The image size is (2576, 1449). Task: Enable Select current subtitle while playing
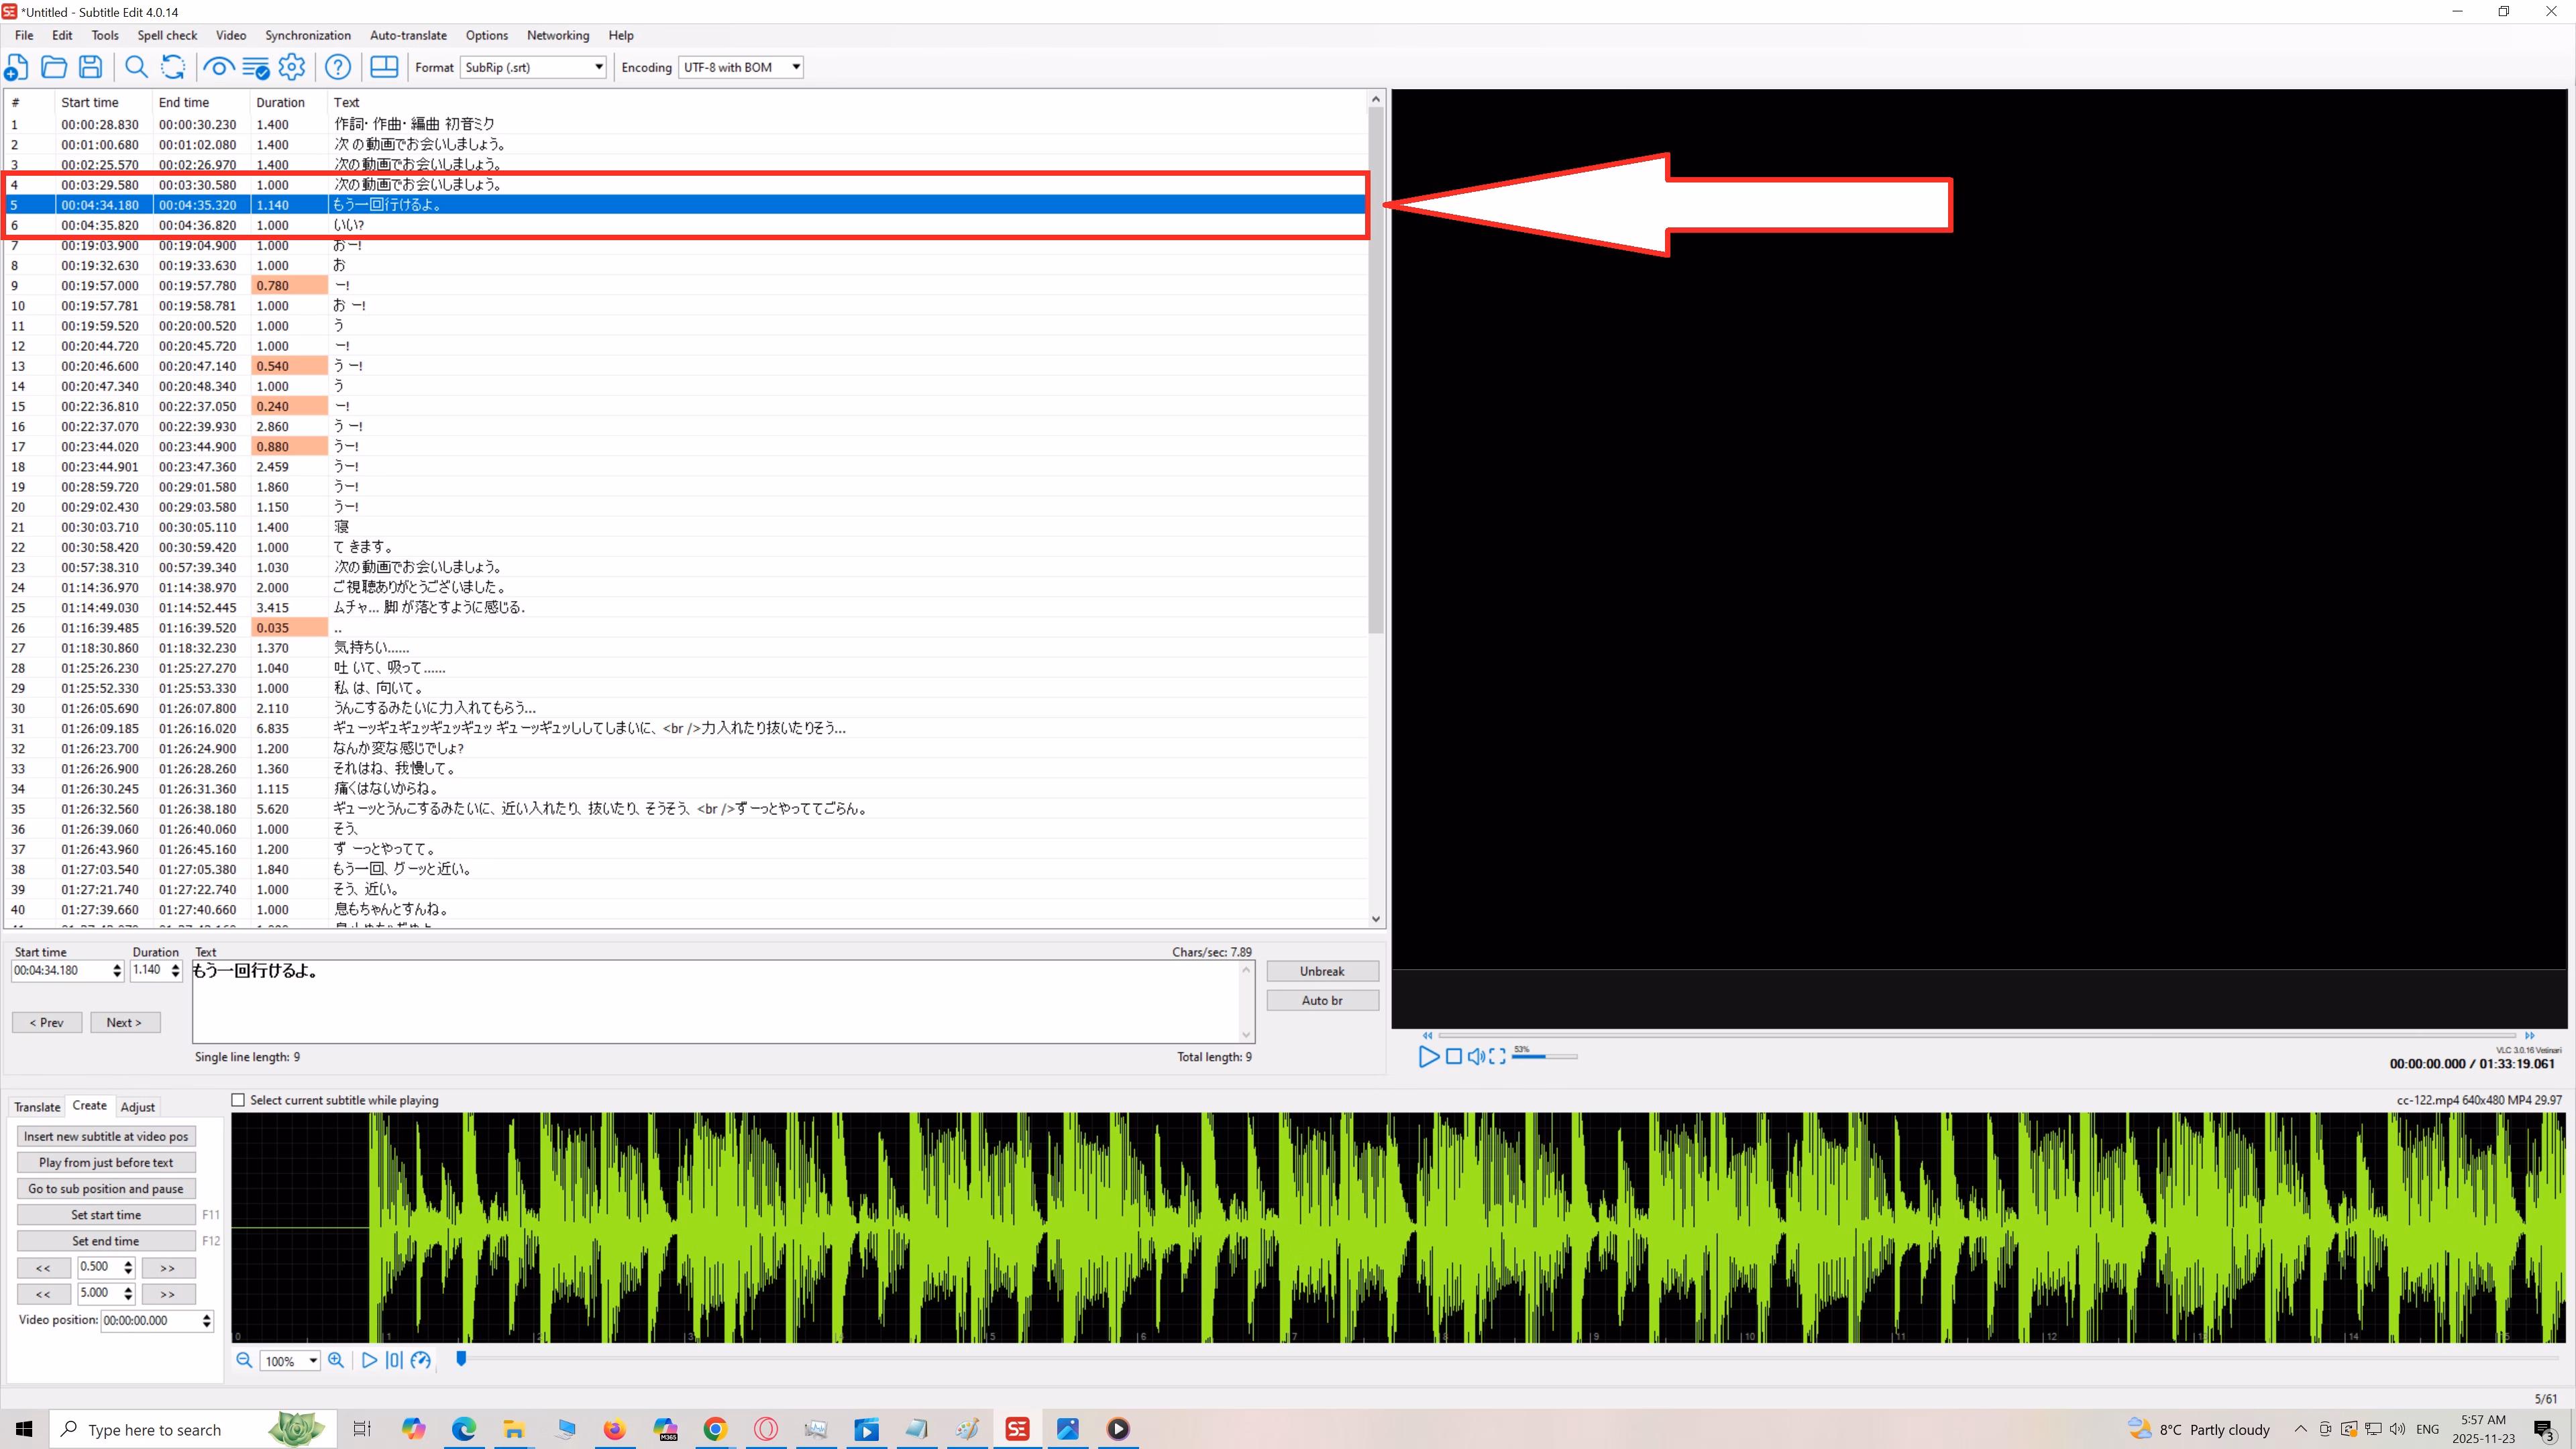(x=238, y=1100)
